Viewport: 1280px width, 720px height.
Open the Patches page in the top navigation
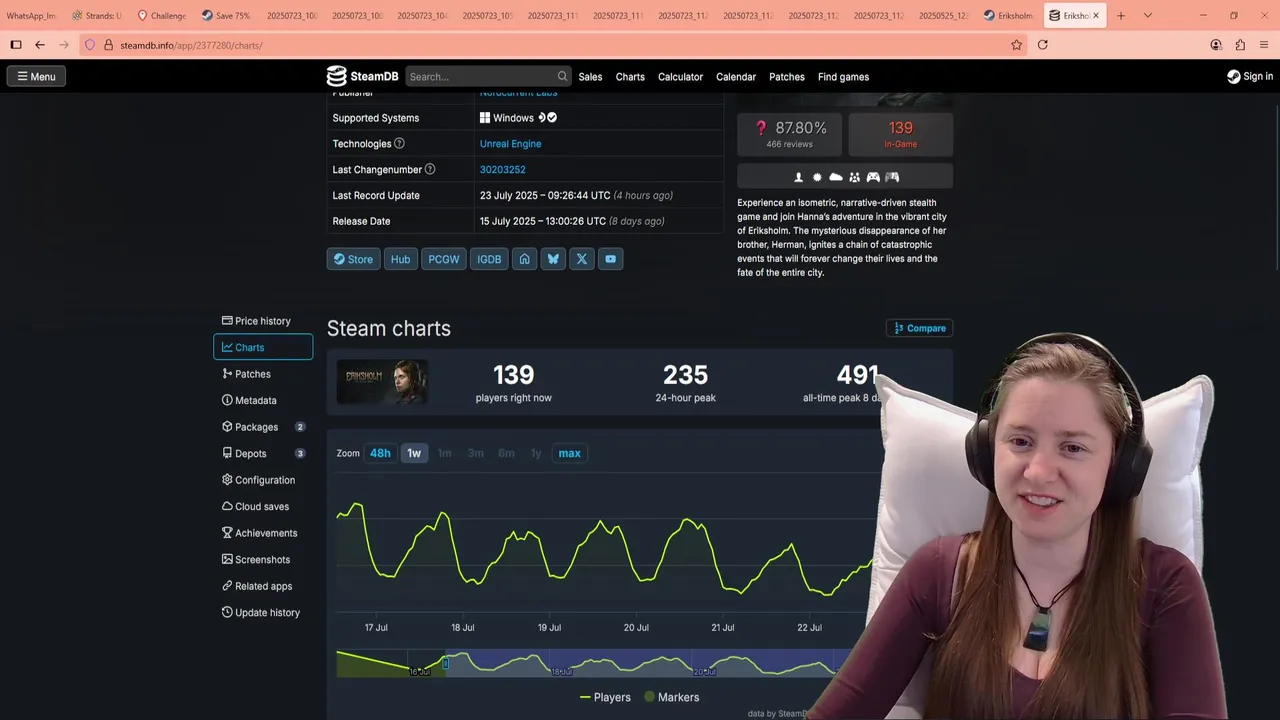(787, 77)
